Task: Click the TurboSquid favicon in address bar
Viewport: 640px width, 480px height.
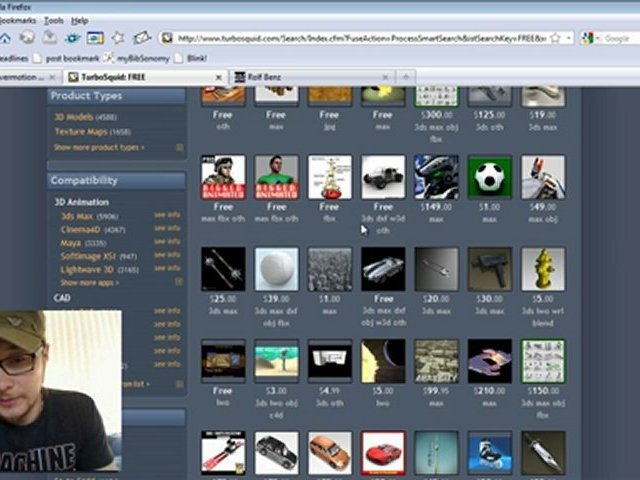Action: click(x=167, y=38)
